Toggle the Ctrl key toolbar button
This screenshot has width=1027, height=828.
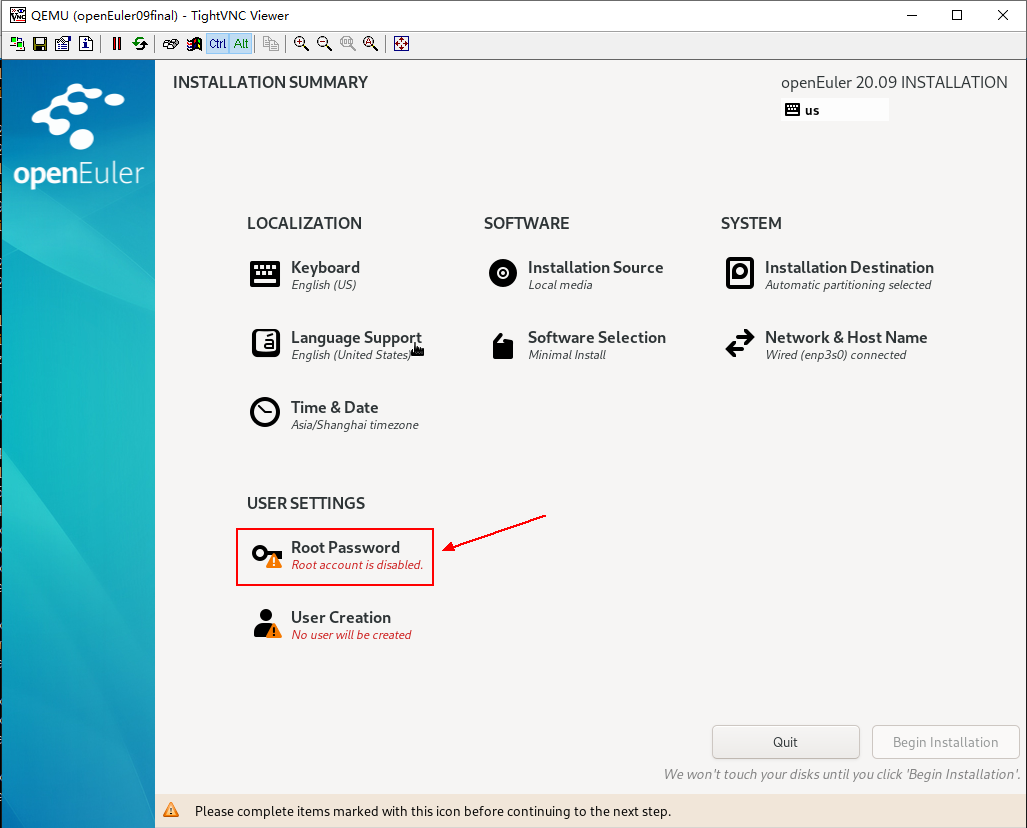tap(218, 44)
